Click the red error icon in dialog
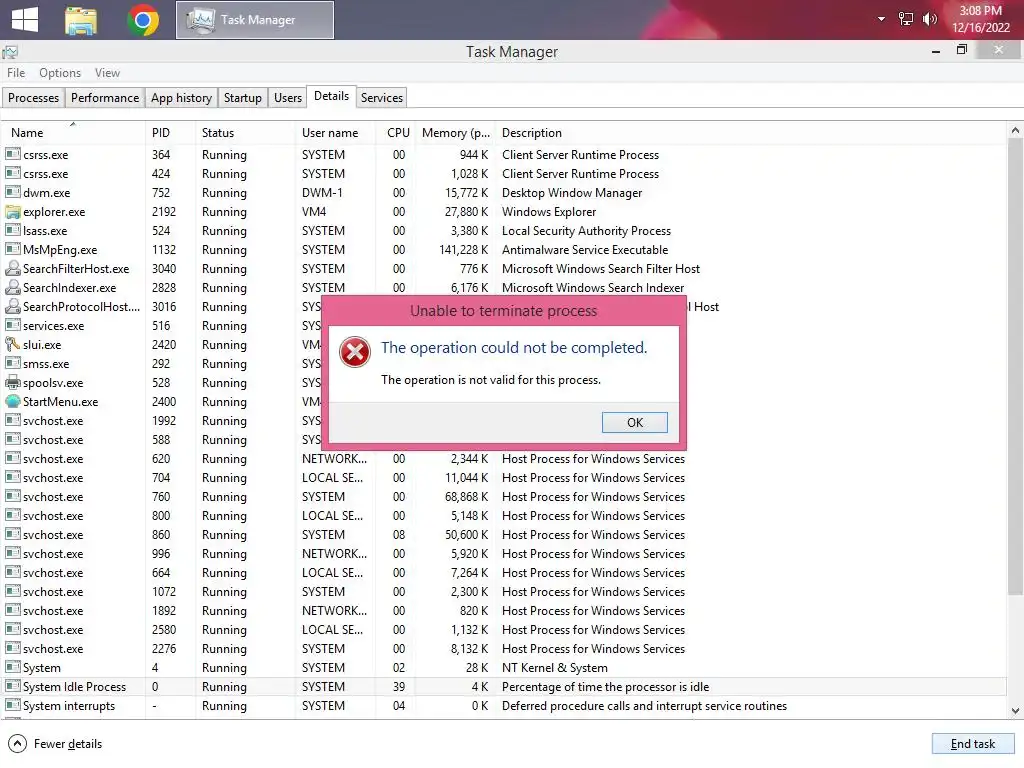Viewport: 1024px width, 768px height. click(x=355, y=352)
